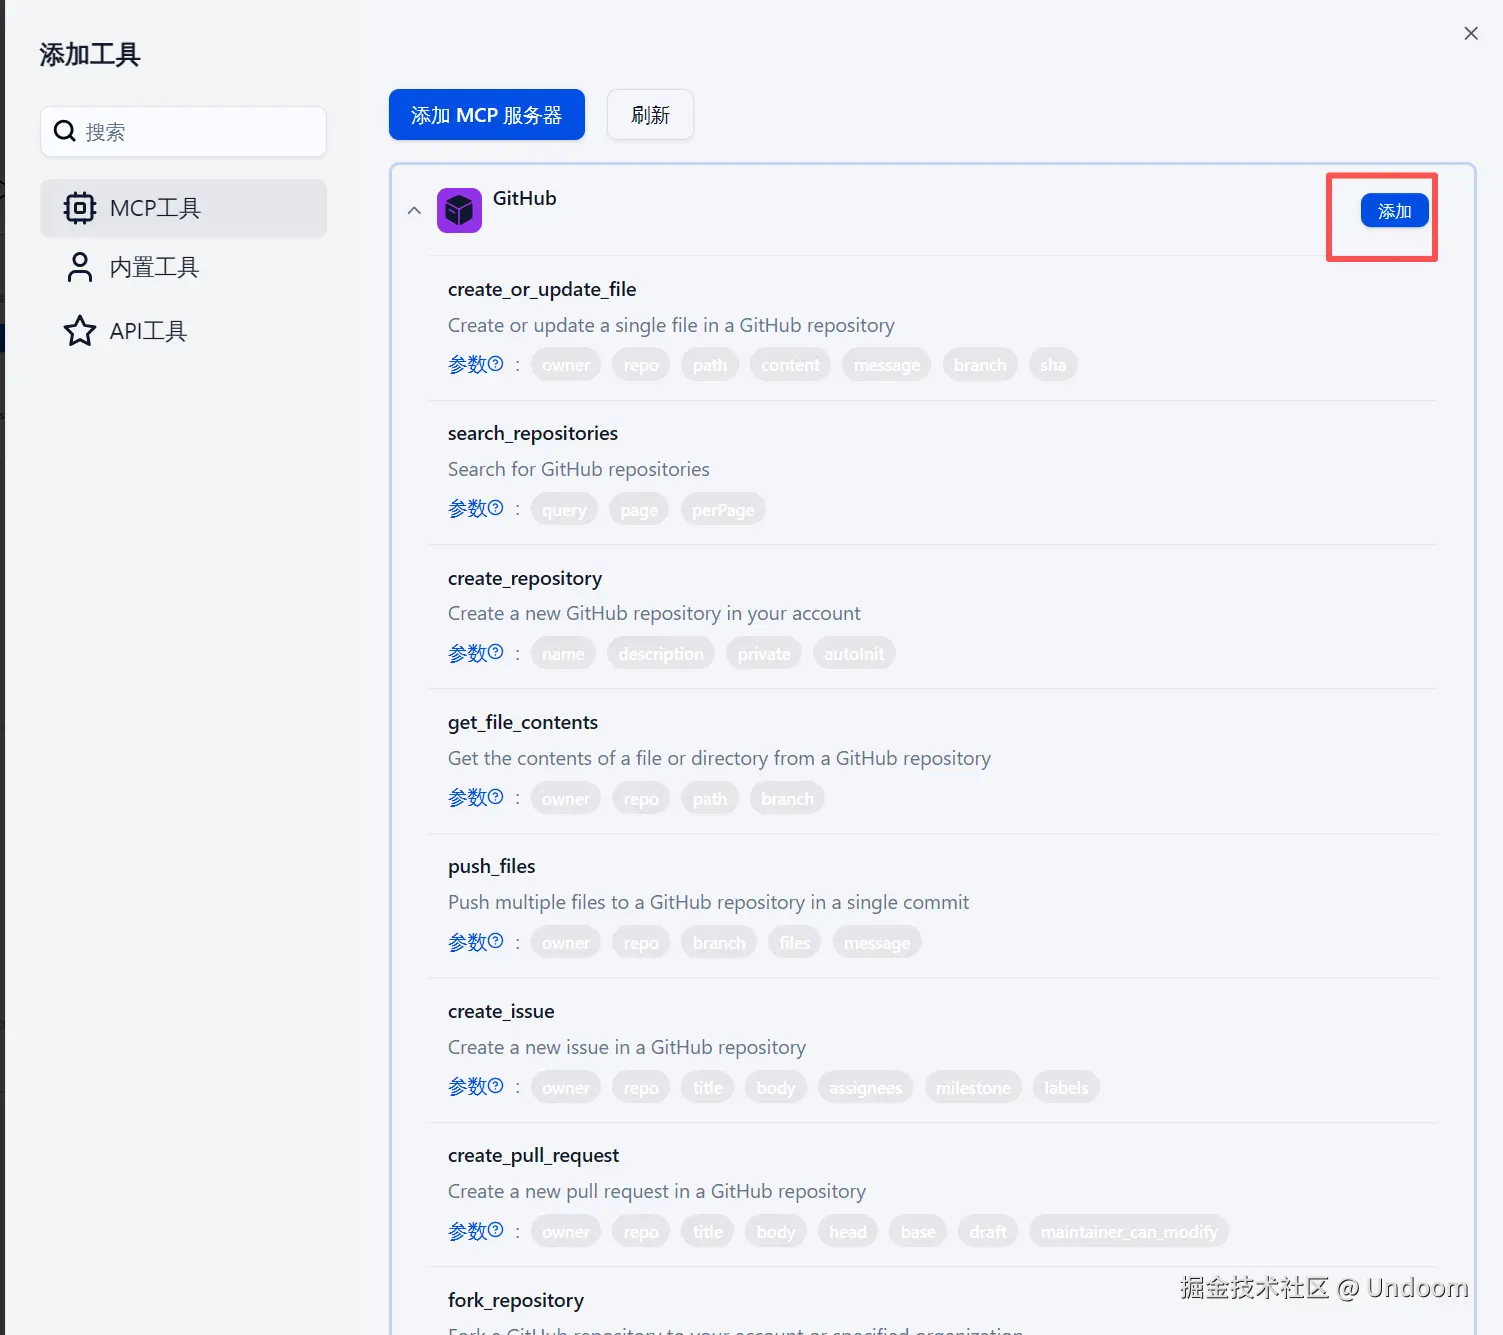
Task: Select the search_repositories tool name
Action: [x=533, y=433]
